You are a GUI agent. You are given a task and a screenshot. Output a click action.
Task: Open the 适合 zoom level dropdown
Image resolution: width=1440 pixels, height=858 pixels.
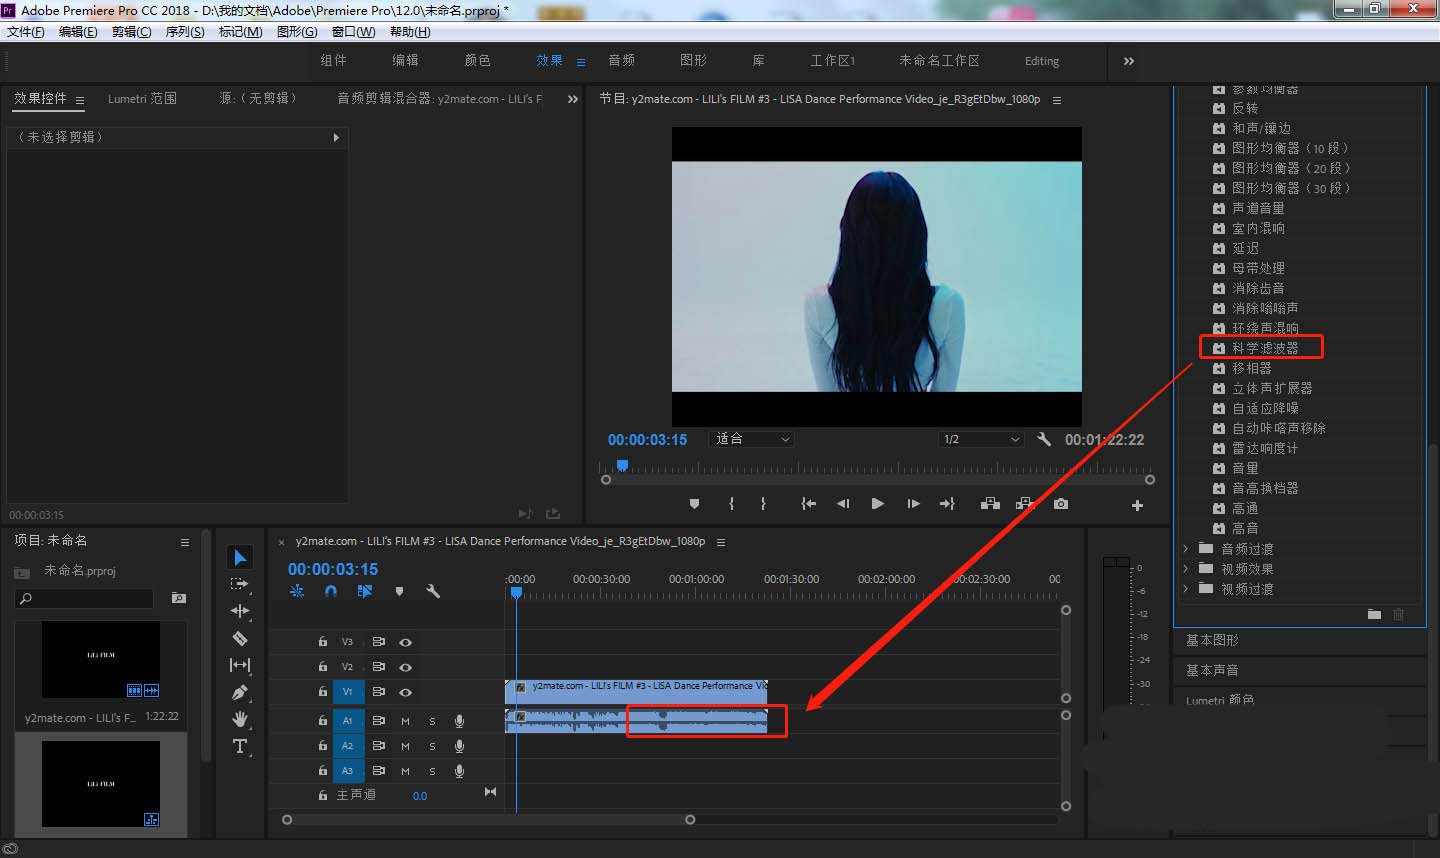click(752, 439)
